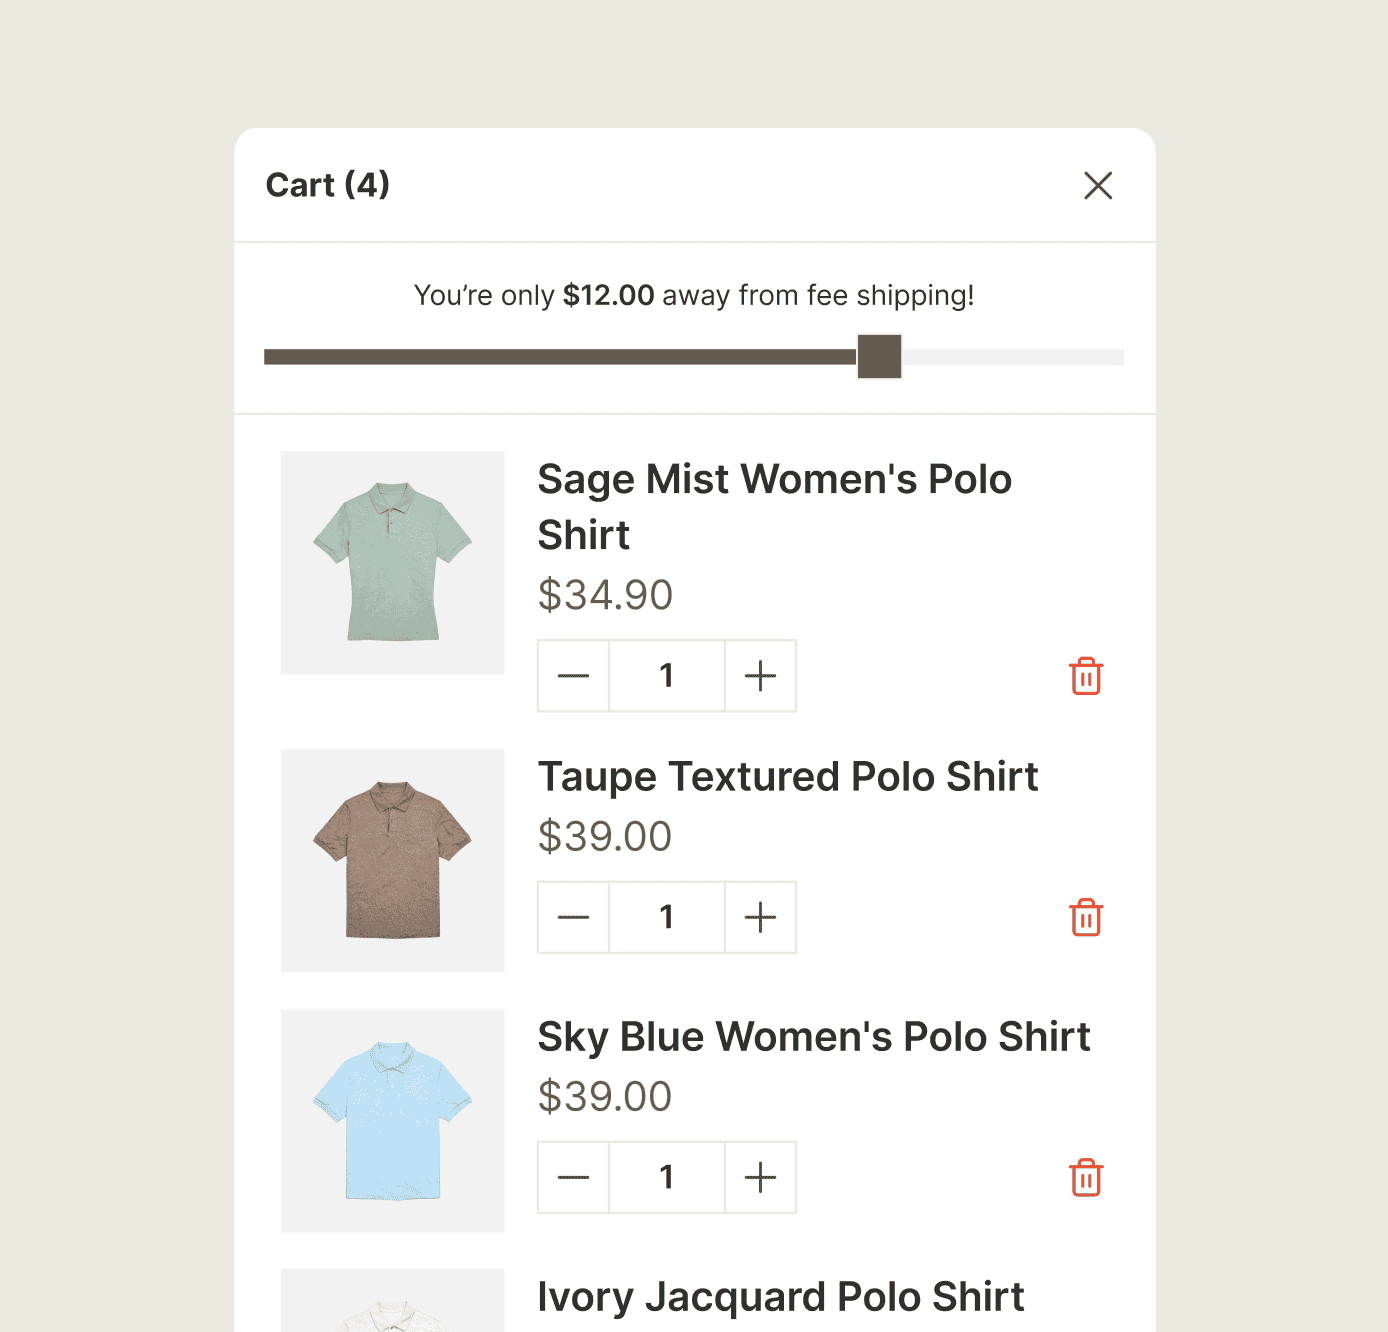Click the Taupe Textured Polo $39.00 price

point(605,836)
